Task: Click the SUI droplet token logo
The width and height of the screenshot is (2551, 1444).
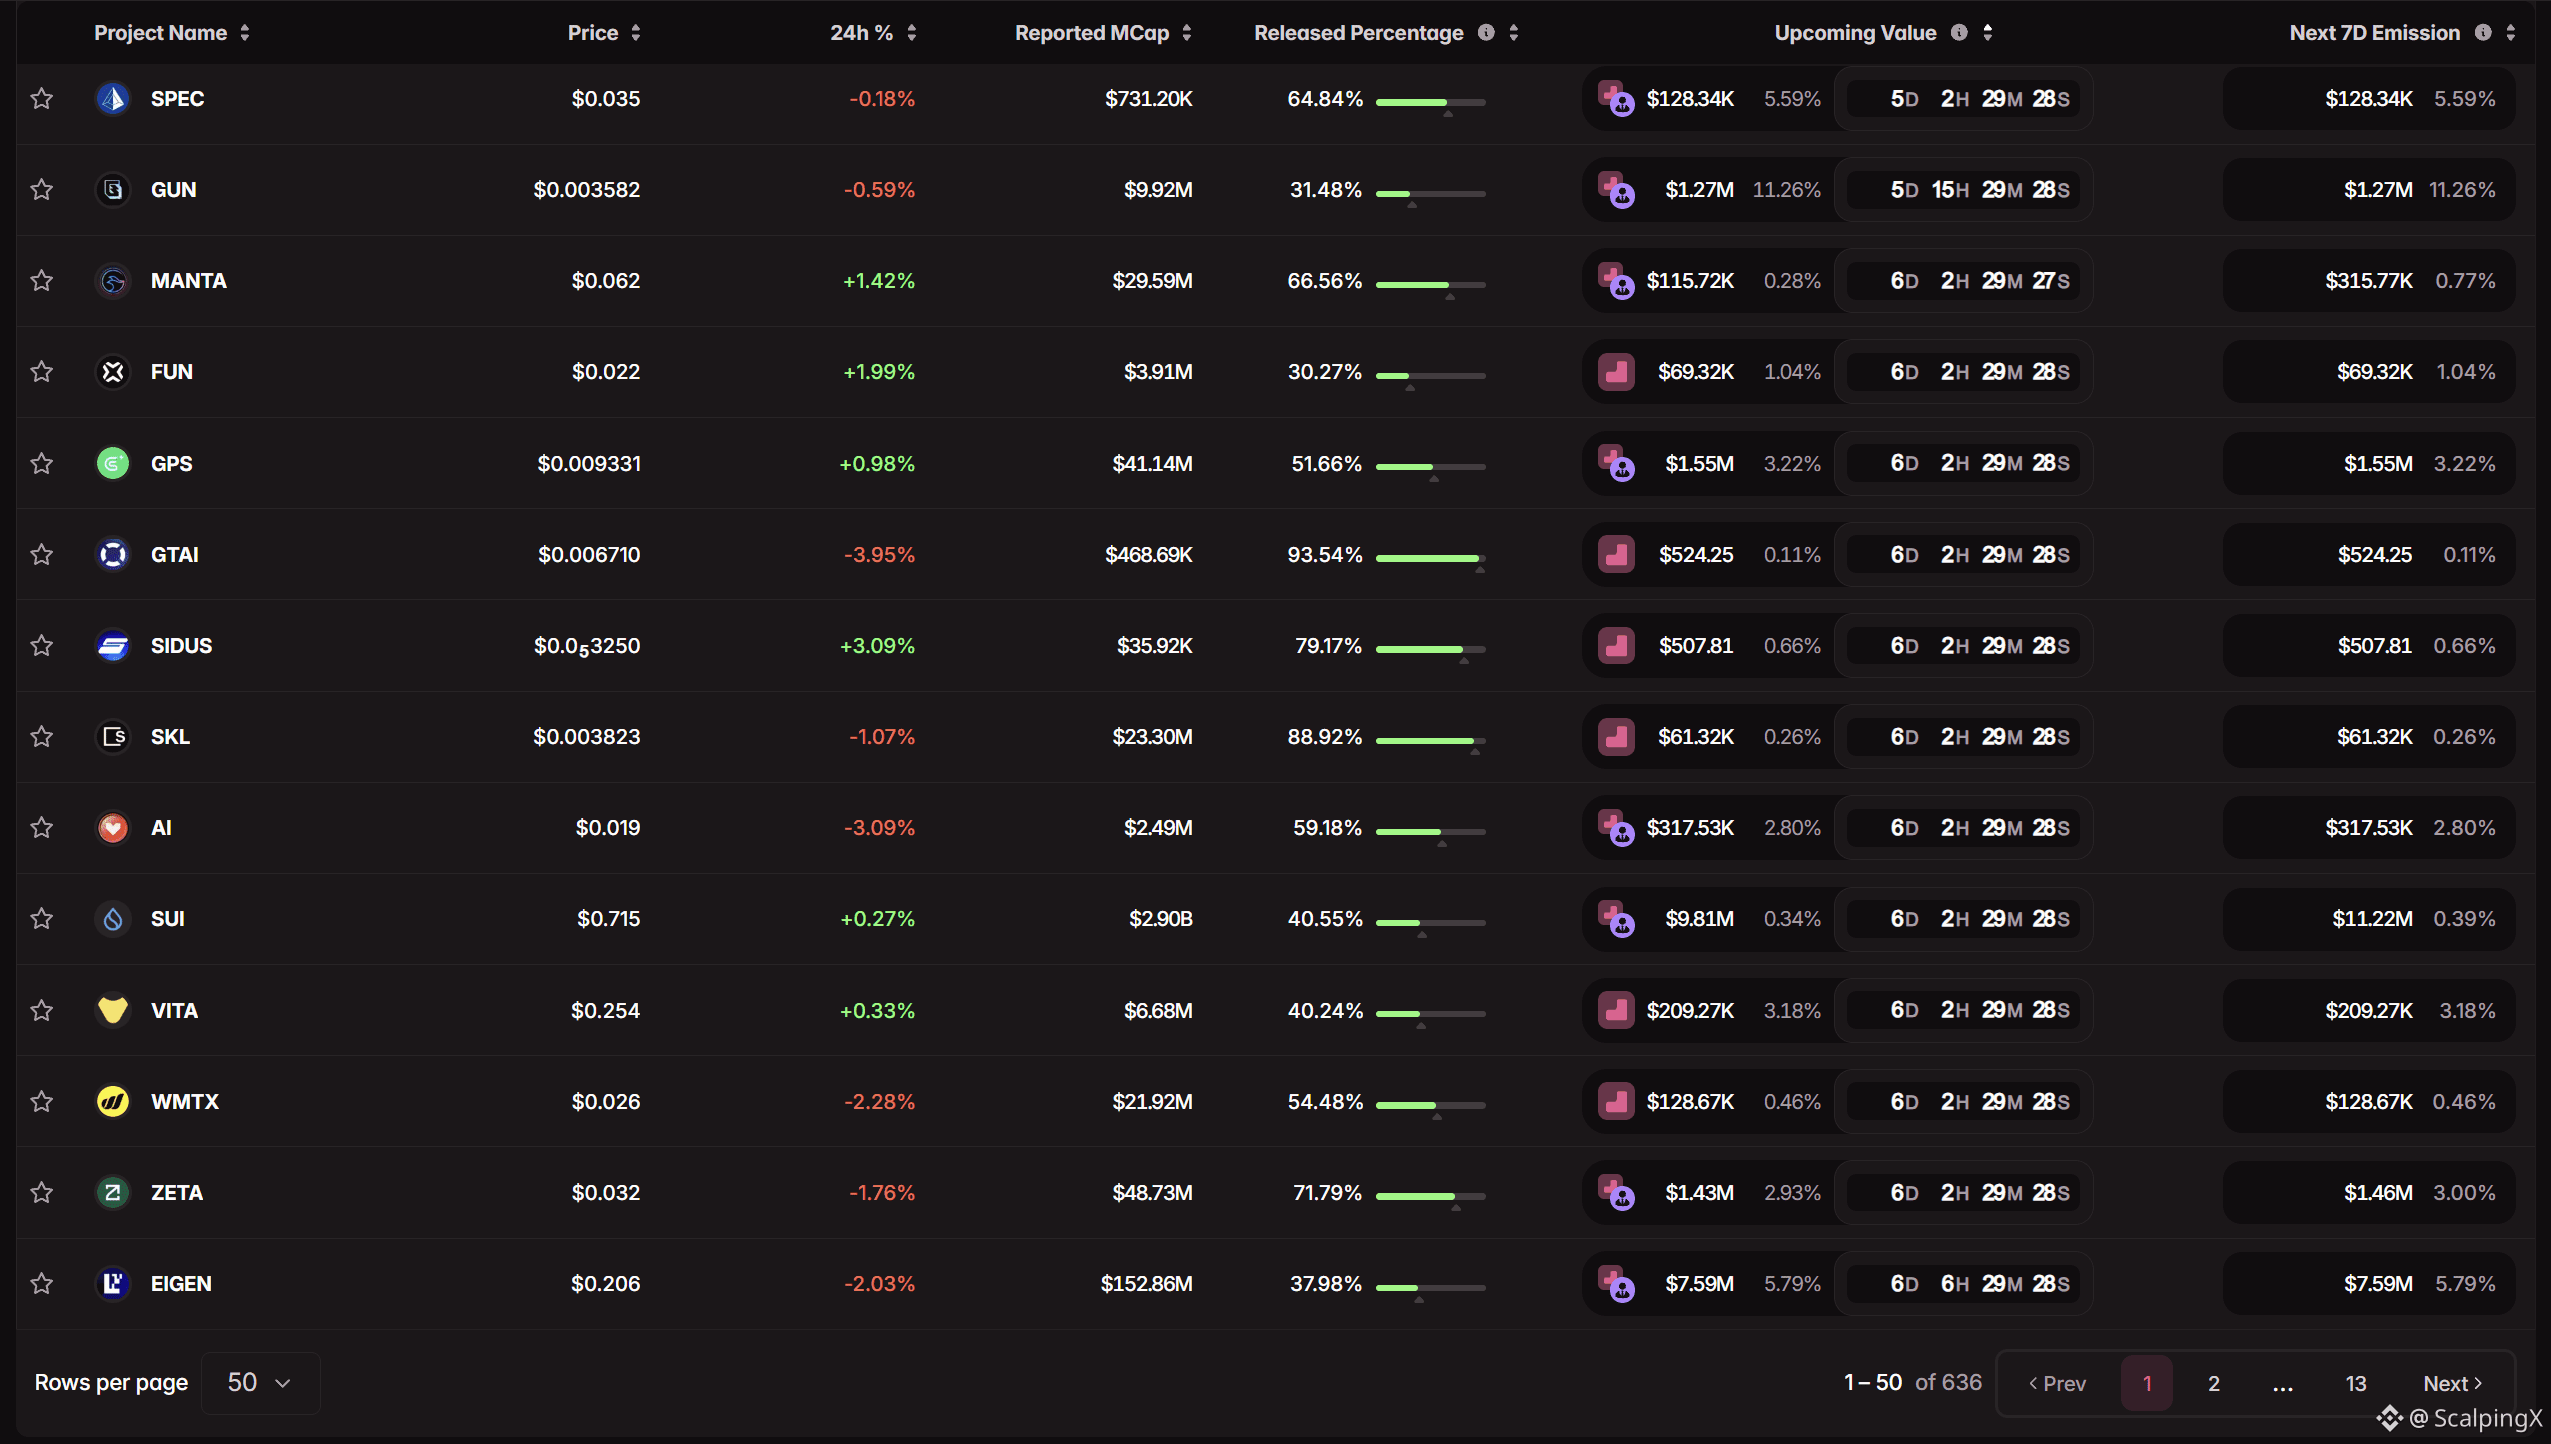Action: pos(113,919)
